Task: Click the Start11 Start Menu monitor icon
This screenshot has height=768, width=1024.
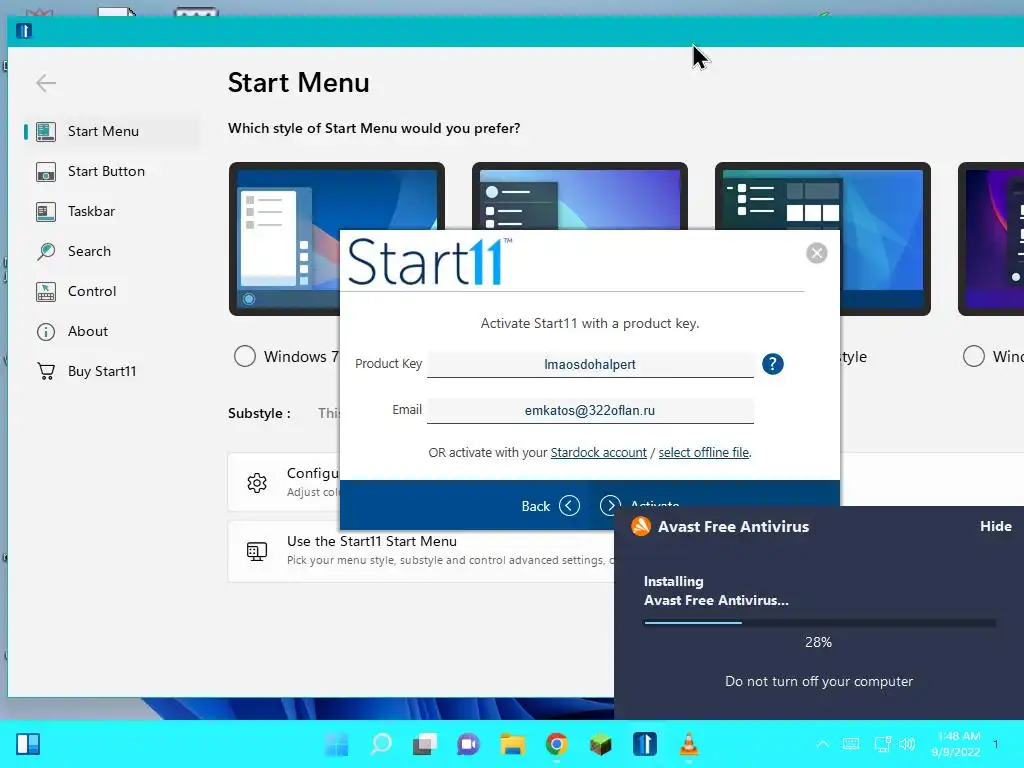Action: (x=257, y=551)
